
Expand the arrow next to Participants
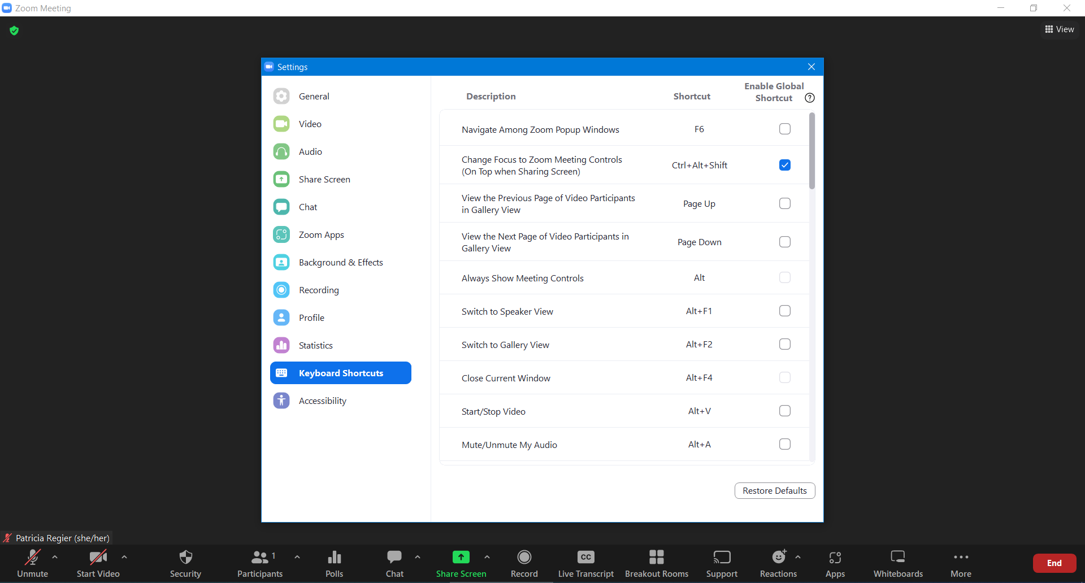point(297,557)
